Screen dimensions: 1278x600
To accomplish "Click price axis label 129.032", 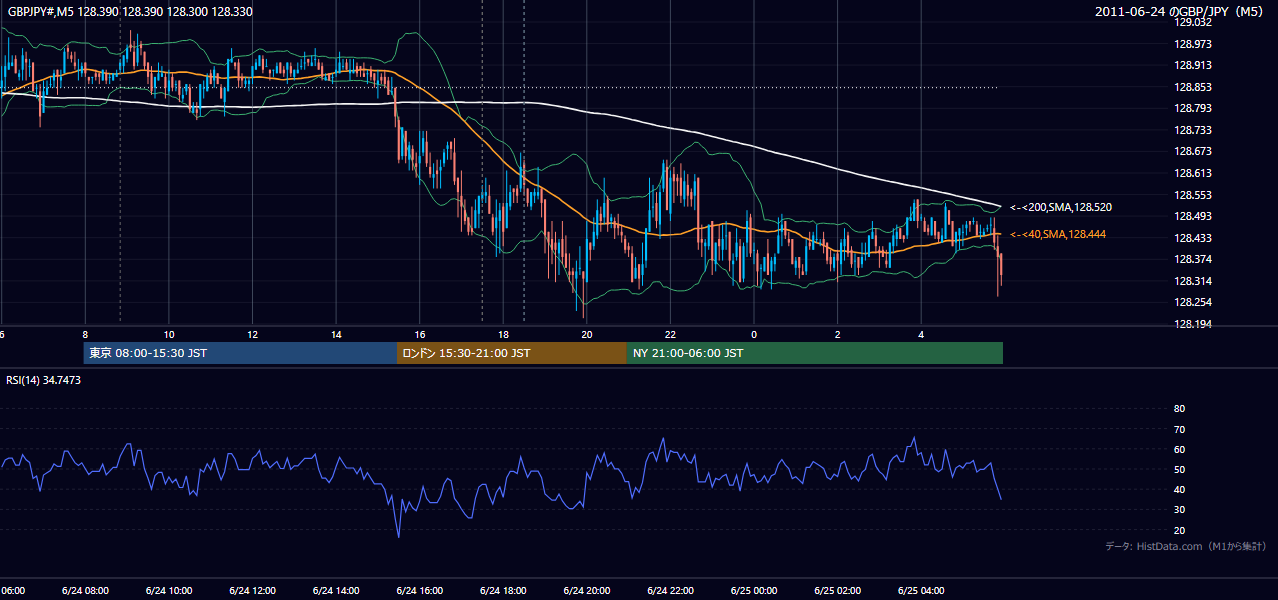I will 1192,22.
